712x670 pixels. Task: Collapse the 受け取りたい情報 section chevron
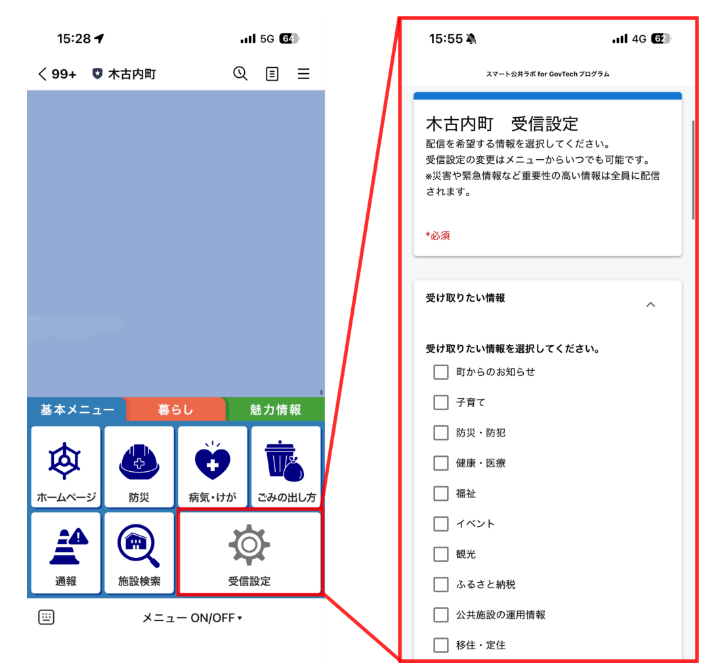coord(650,304)
